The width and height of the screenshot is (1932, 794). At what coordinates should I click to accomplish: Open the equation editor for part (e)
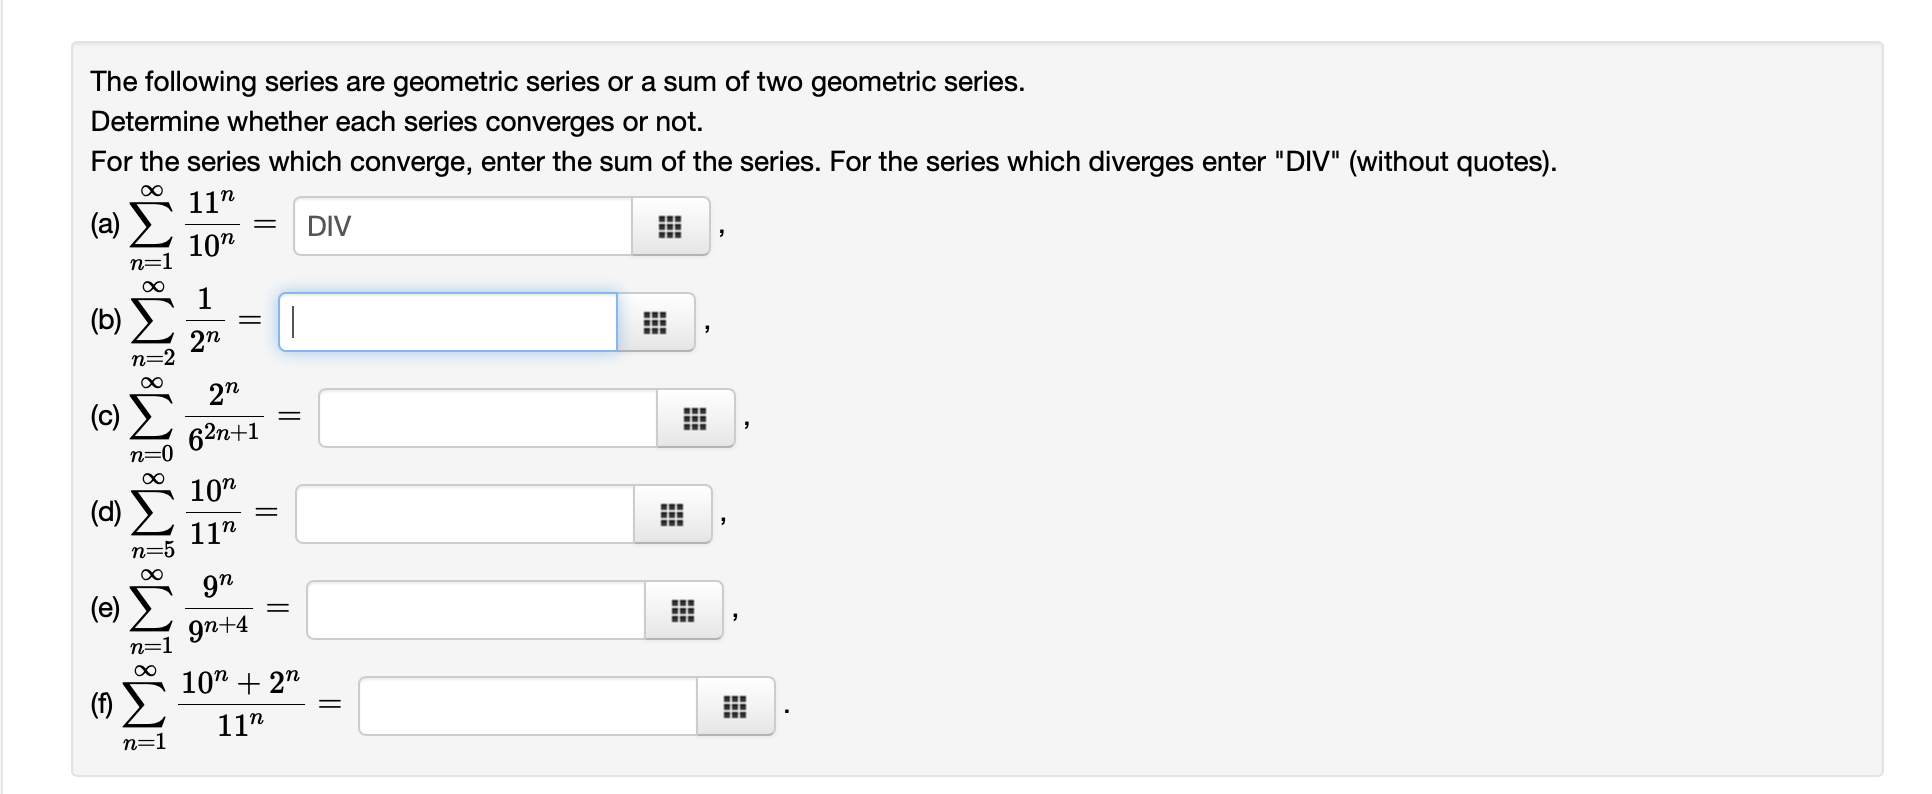682,609
